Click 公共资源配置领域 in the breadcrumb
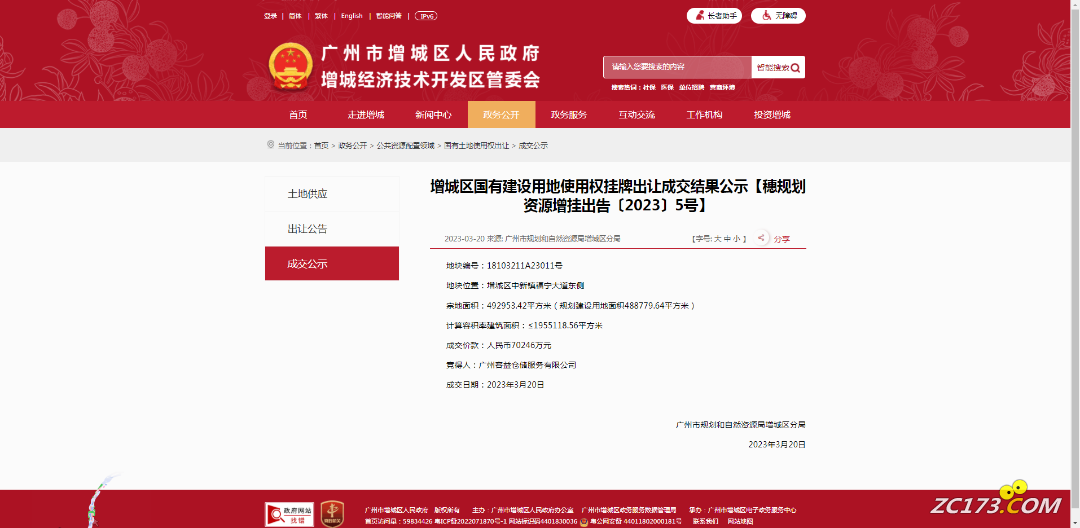The height and width of the screenshot is (528, 1080). pyautogui.click(x=405, y=146)
